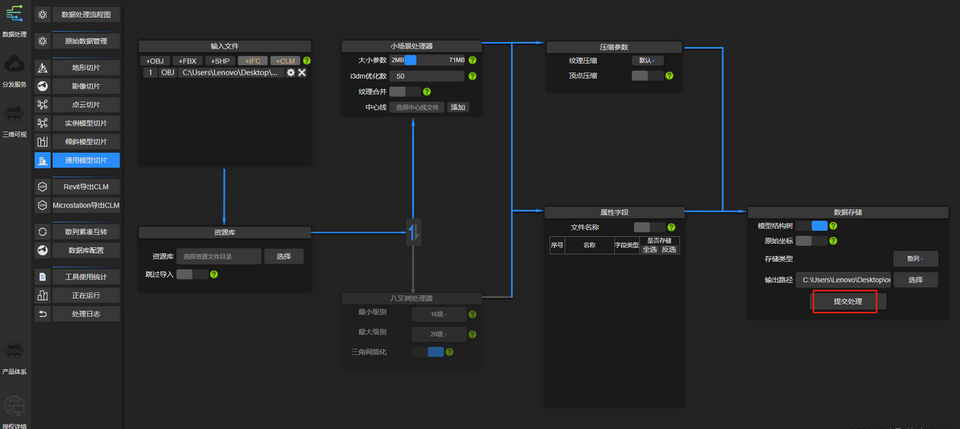Toggle the 三角网简化 switch

click(x=428, y=352)
